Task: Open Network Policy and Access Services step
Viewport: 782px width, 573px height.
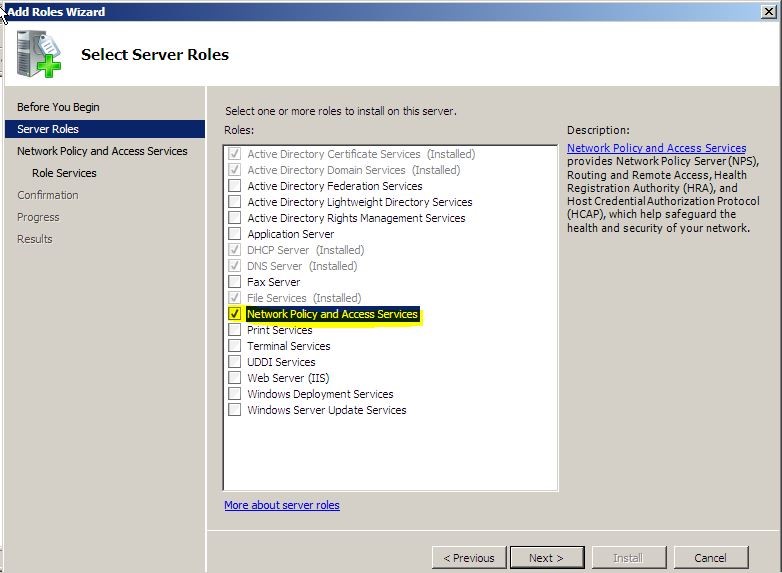Action: 102,151
